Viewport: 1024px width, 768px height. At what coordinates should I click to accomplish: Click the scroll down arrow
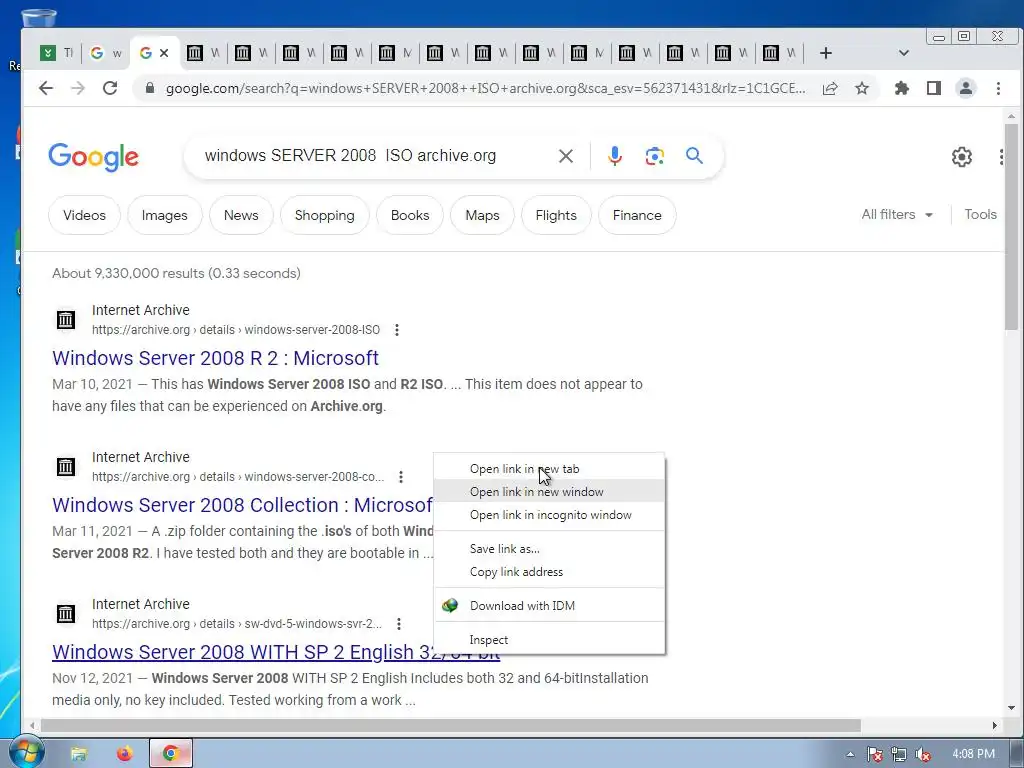pyautogui.click(x=1011, y=707)
